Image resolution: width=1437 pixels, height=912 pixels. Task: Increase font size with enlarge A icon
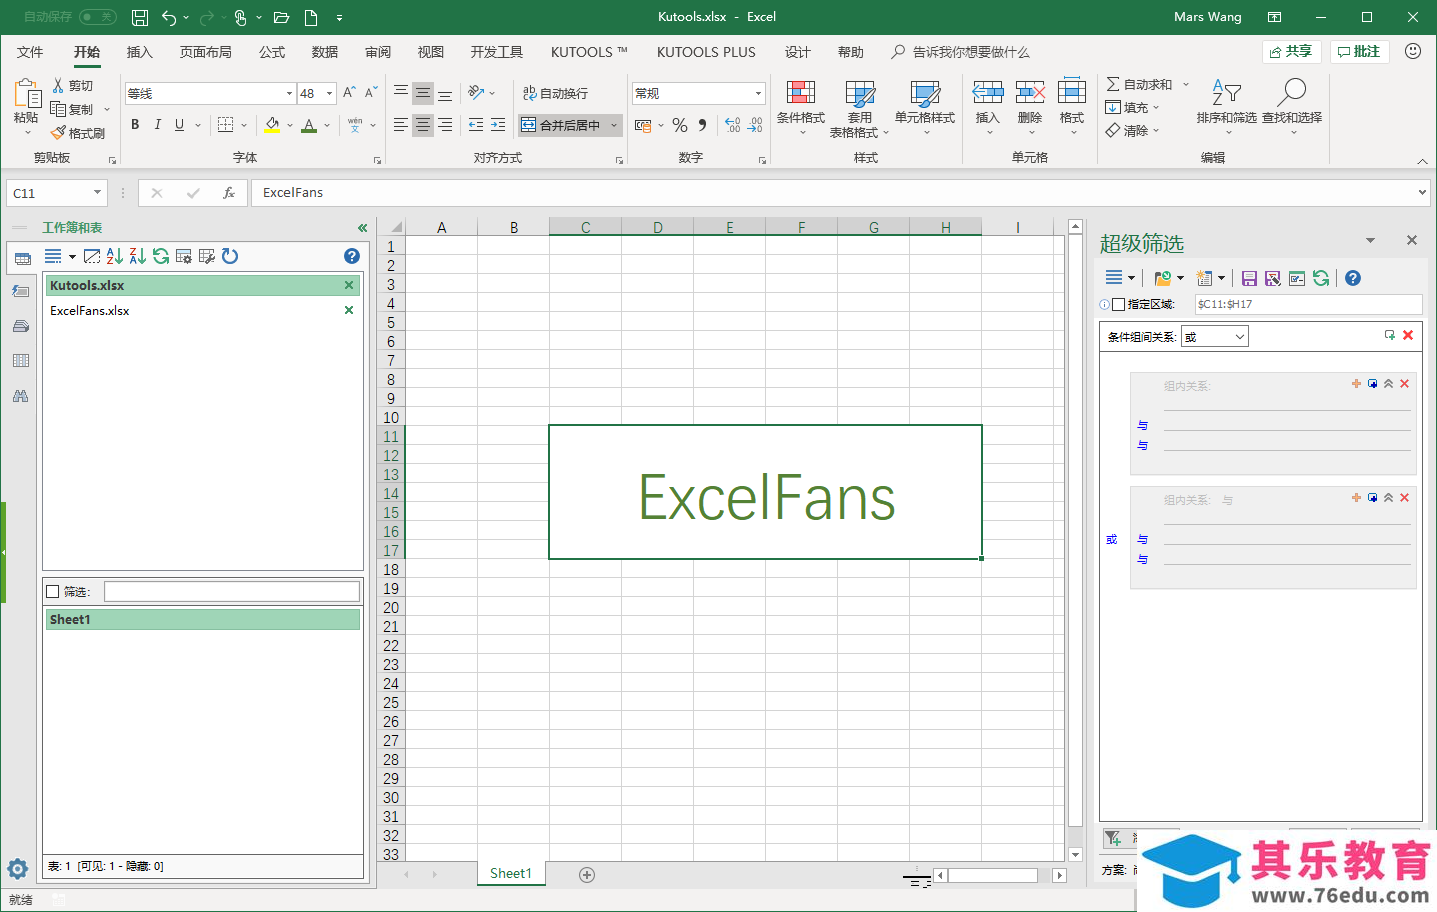(x=349, y=93)
